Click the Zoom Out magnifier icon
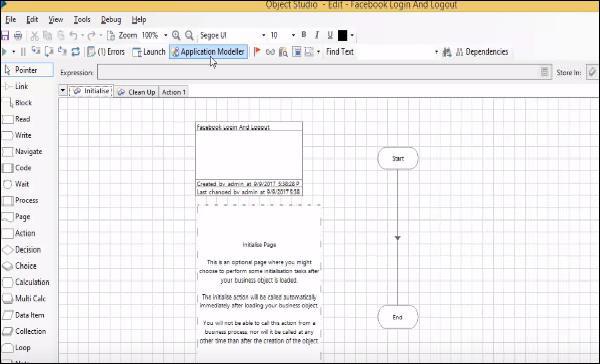The width and height of the screenshot is (600, 364). [x=189, y=36]
